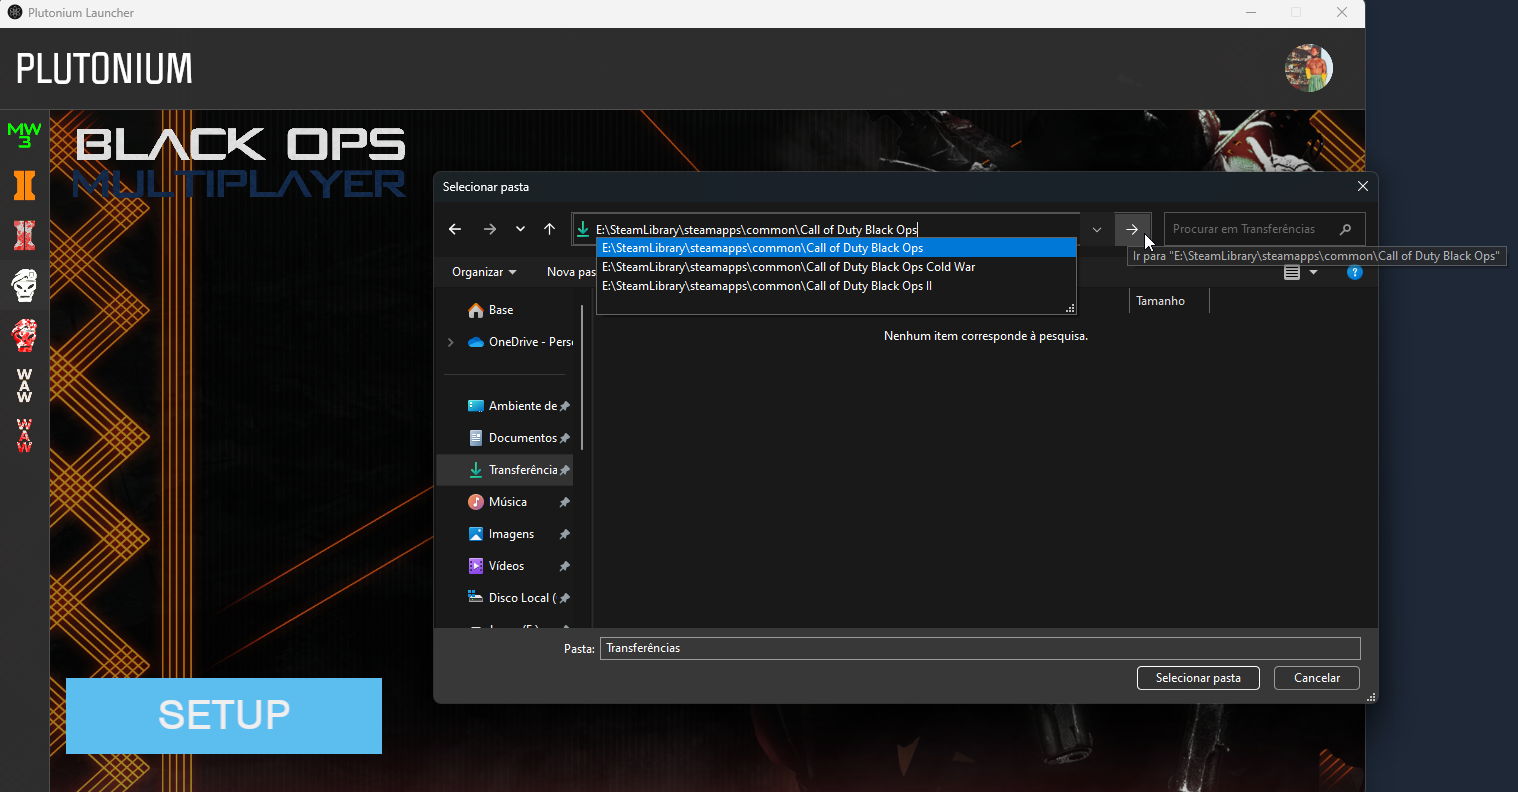Open the orange Black Ops II icon

[24, 185]
